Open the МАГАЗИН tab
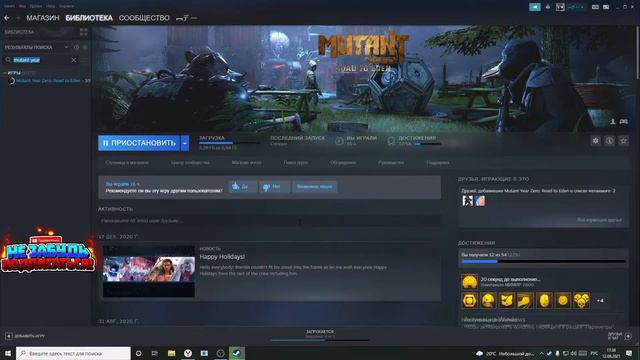The width and height of the screenshot is (640, 360). tap(43, 18)
